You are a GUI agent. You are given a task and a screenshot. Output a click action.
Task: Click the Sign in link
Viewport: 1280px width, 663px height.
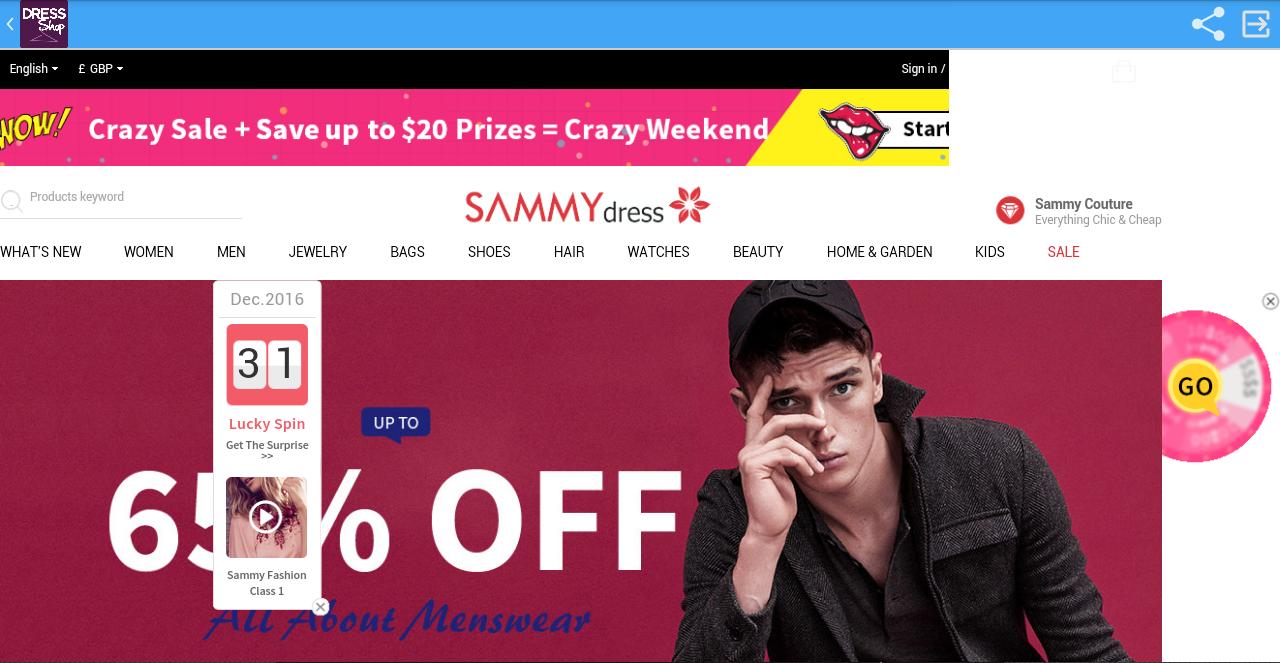point(919,69)
